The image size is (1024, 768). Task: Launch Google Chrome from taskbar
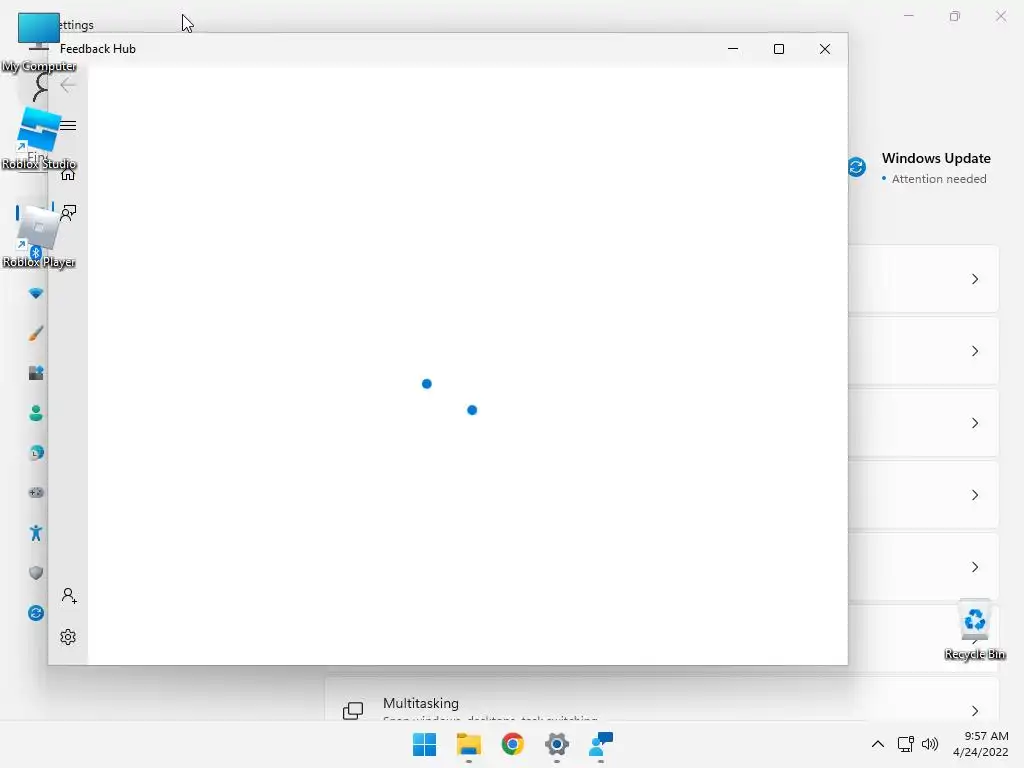(x=513, y=744)
